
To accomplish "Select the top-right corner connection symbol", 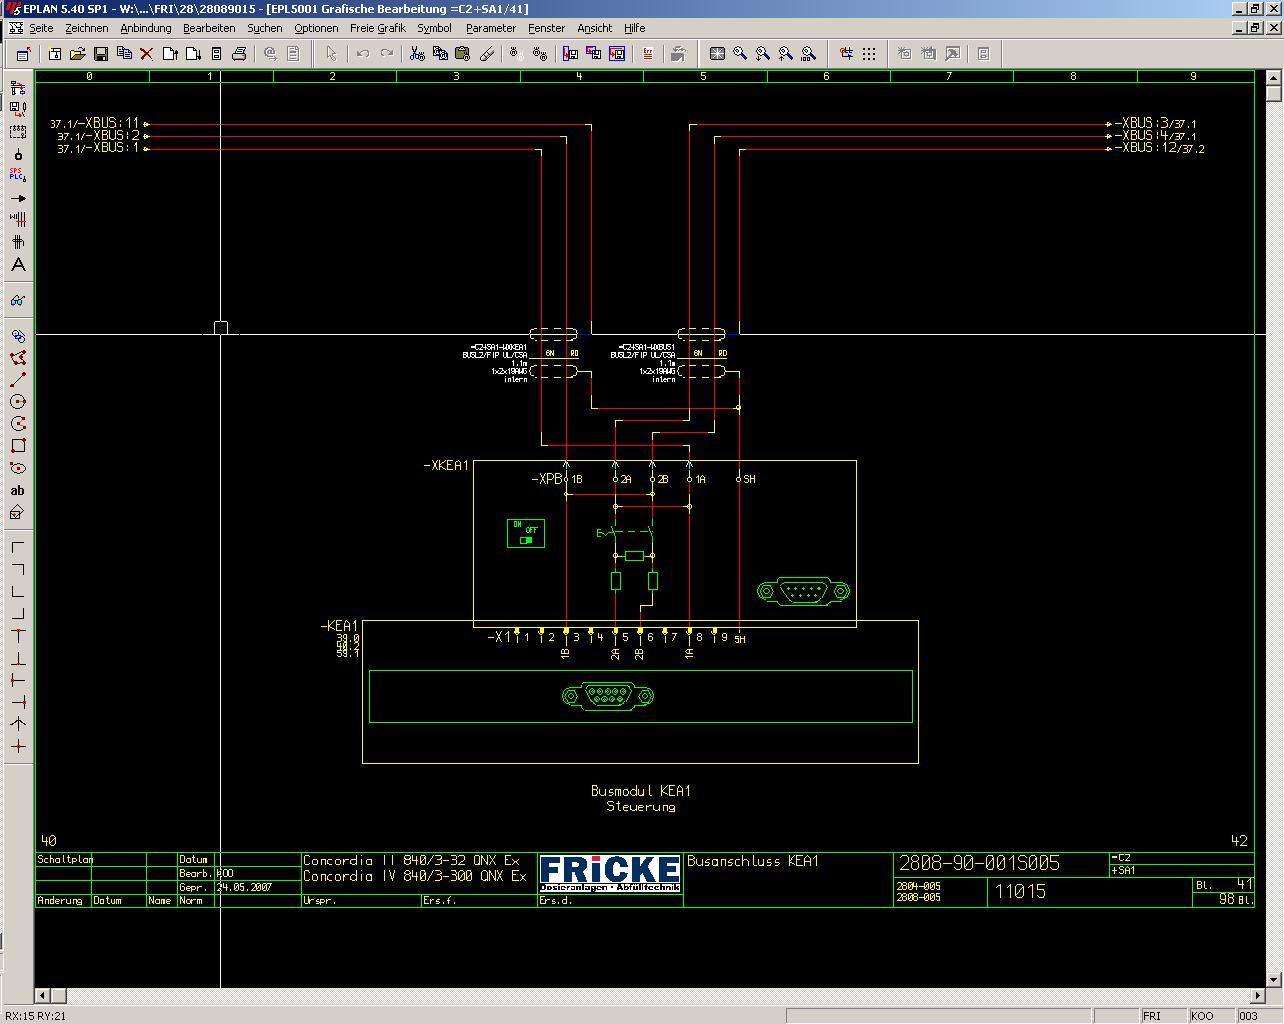I will tap(17, 569).
